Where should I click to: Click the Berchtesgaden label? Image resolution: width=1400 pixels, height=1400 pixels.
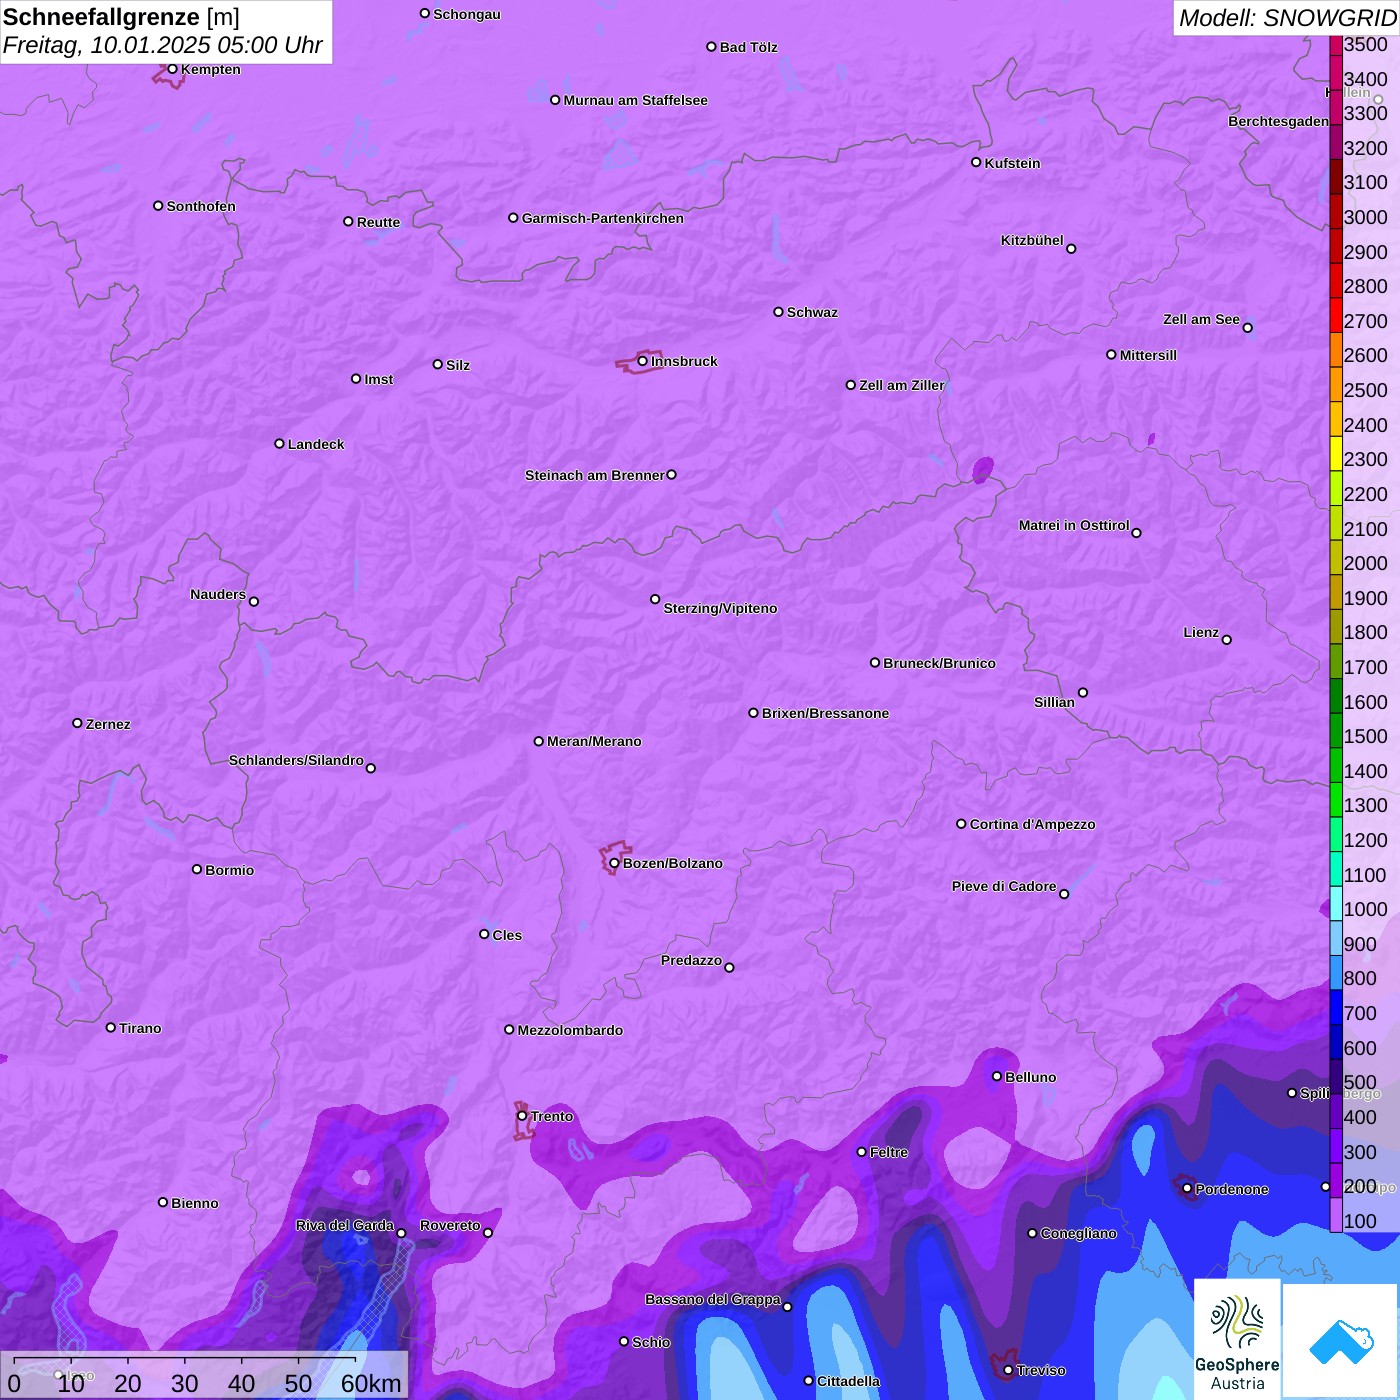(1278, 121)
